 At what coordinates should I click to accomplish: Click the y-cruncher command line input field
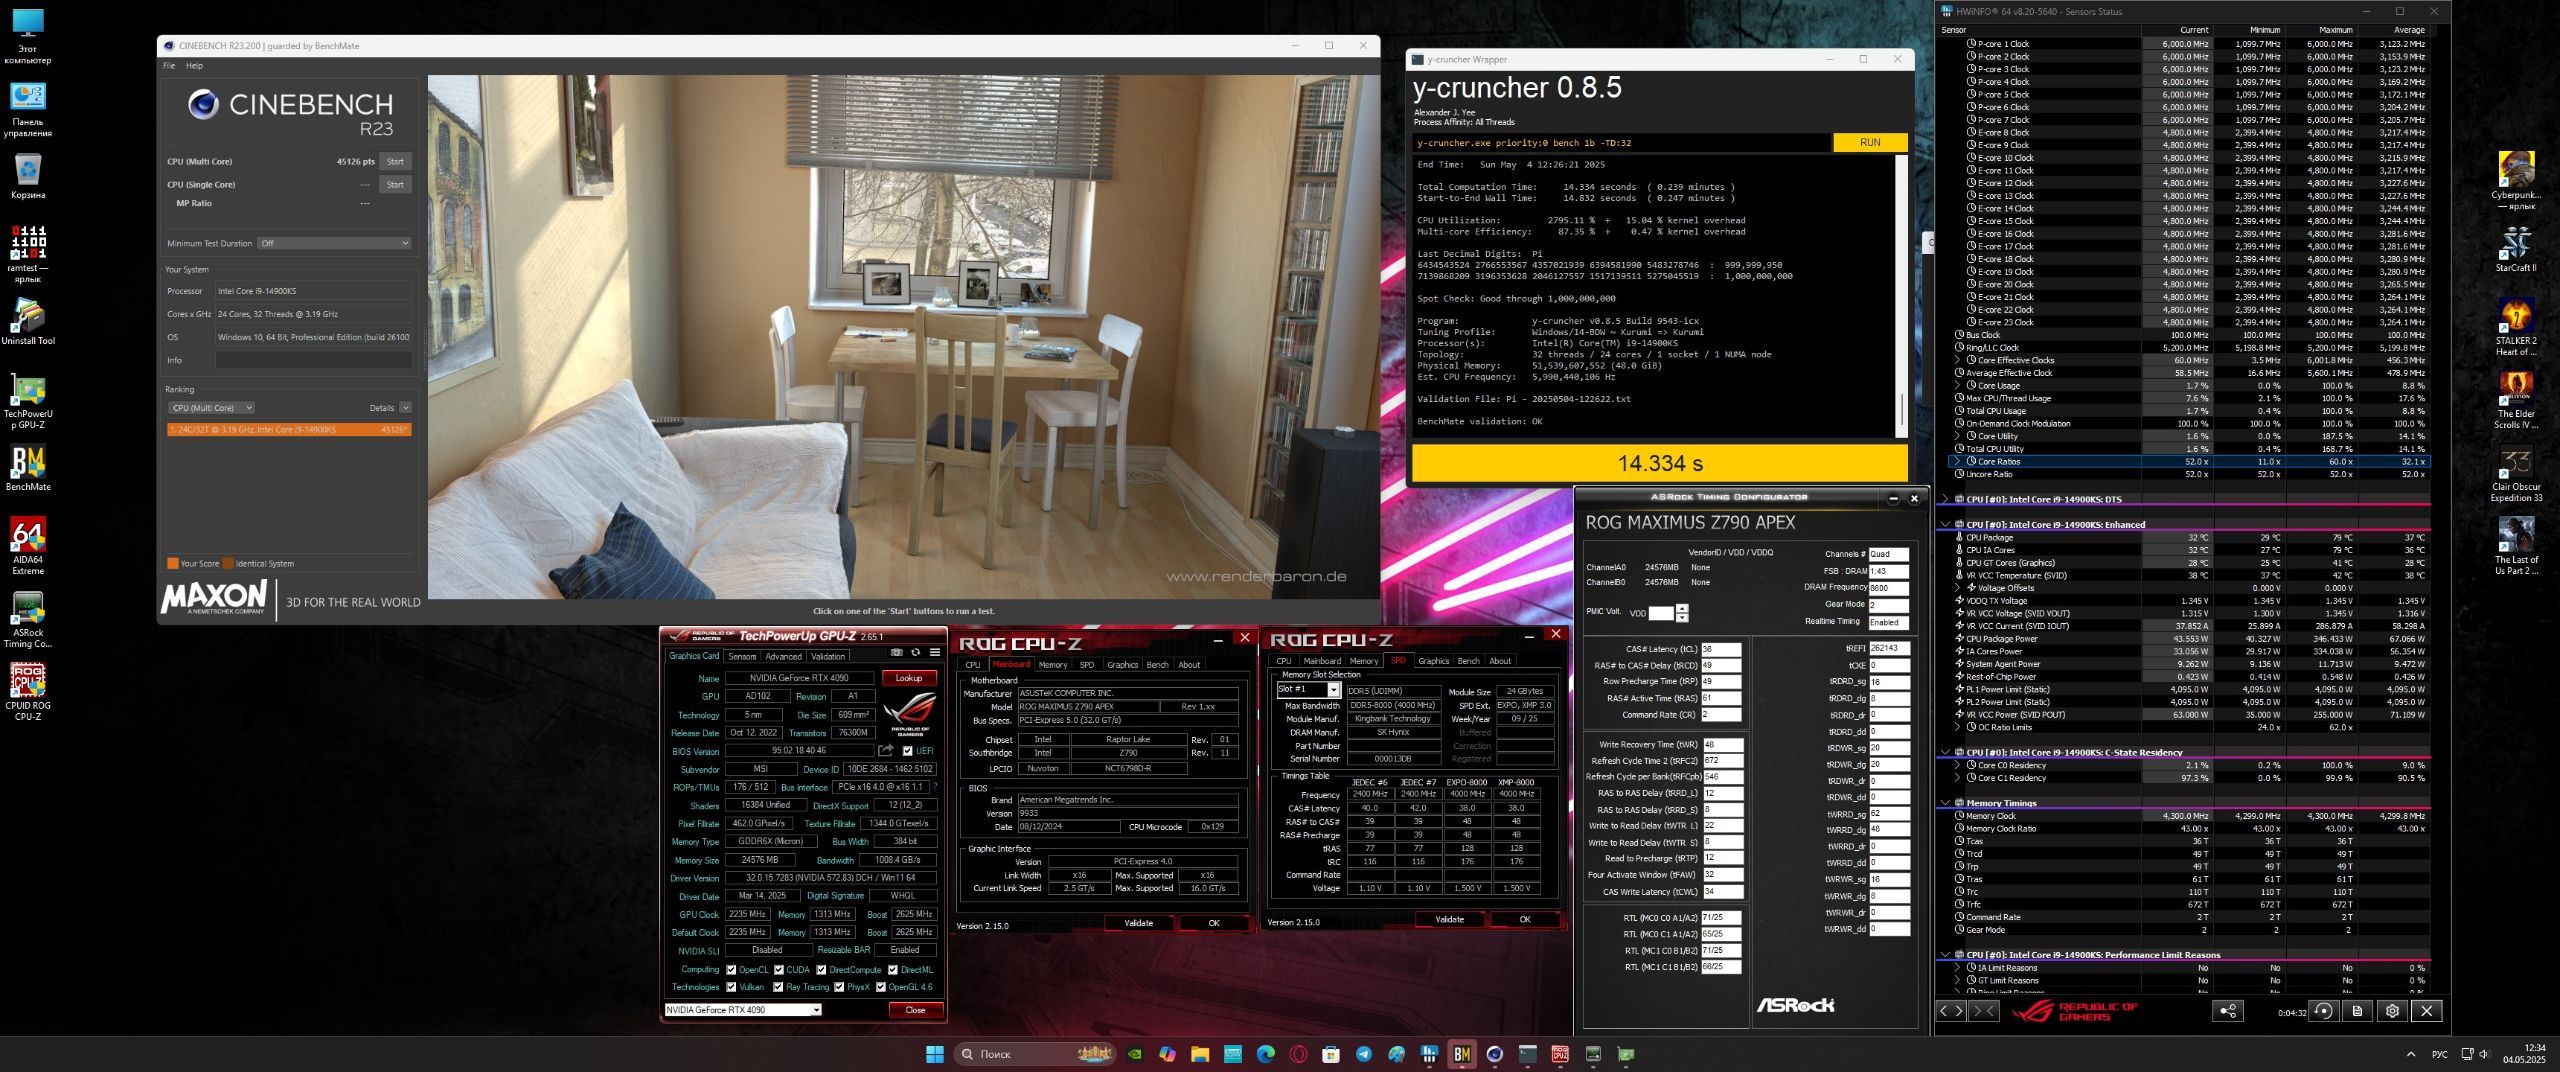pyautogui.click(x=1622, y=143)
